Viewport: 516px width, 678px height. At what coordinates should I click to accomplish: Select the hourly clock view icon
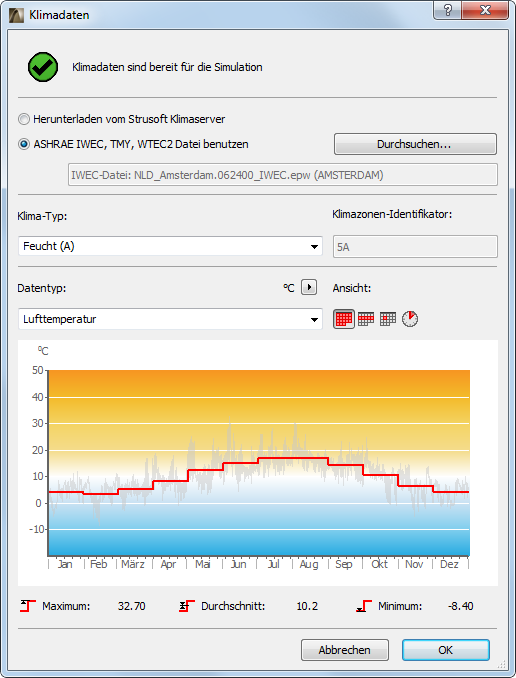click(x=410, y=319)
